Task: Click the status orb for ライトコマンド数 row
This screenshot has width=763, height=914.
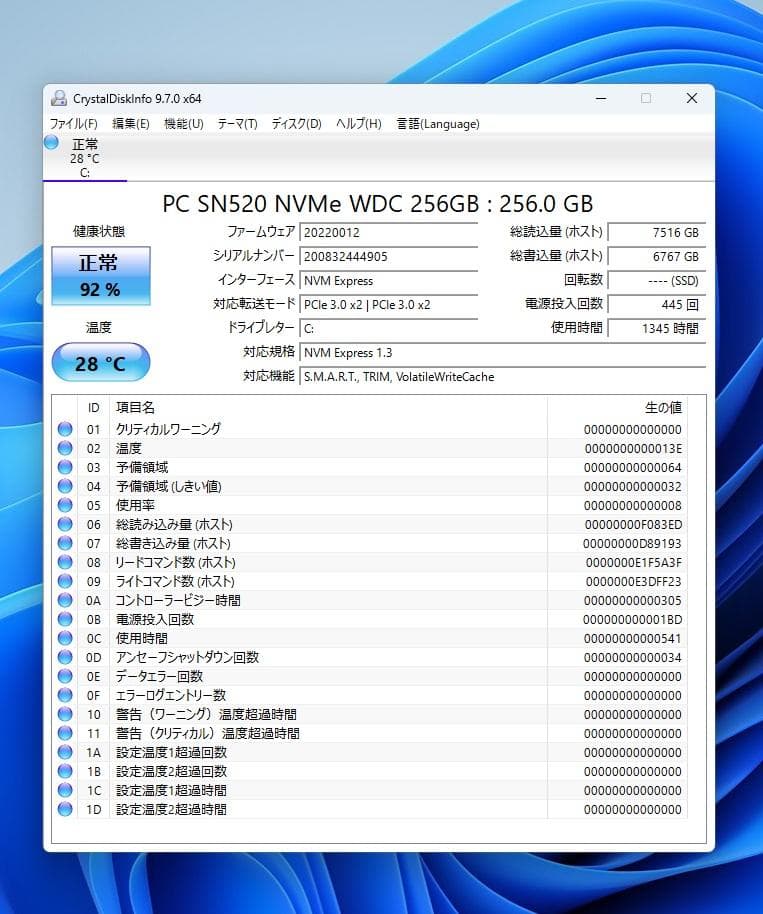Action: (65, 581)
